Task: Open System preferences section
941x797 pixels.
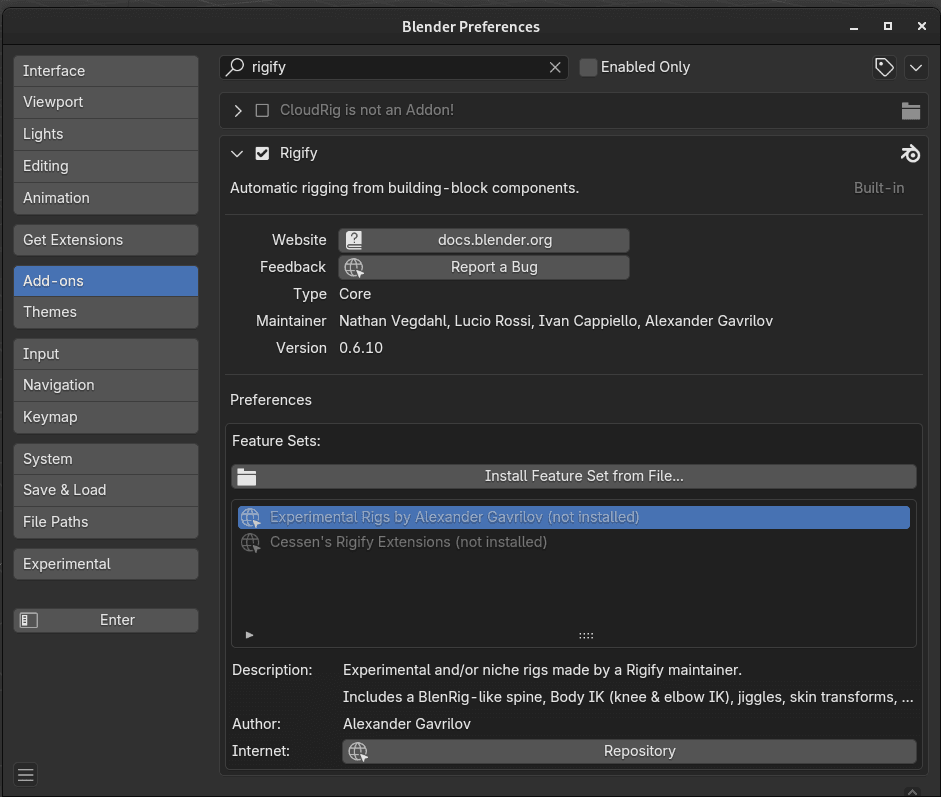Action: 106,459
